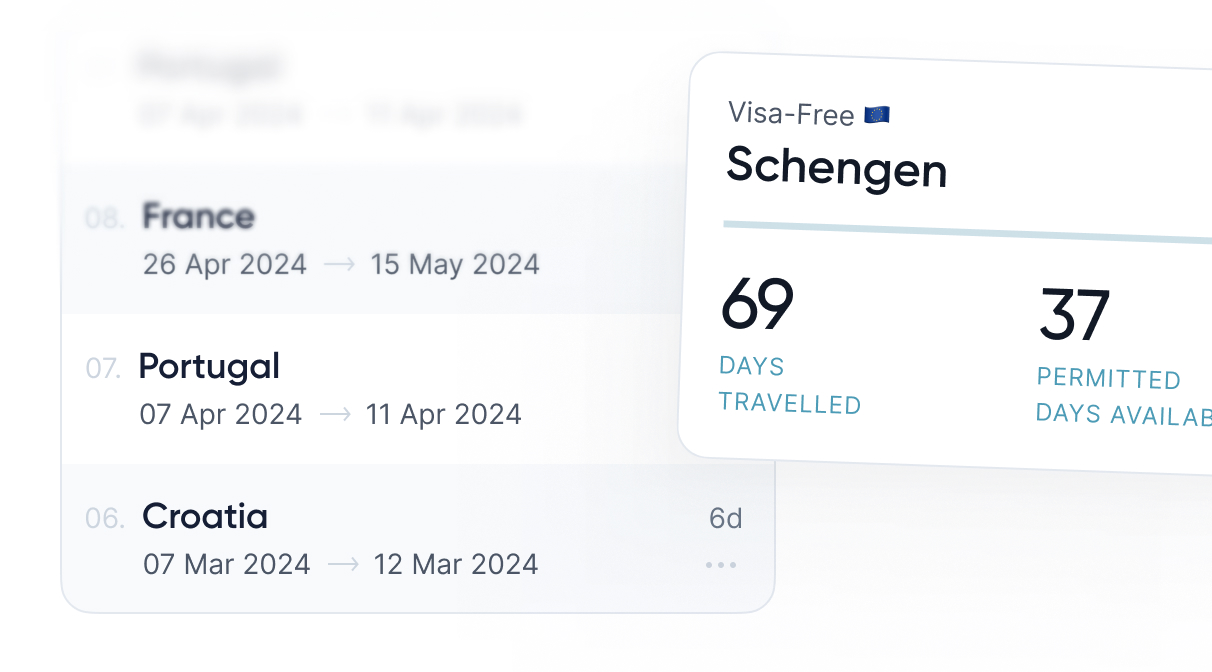Click the 69 days travelled figure

[757, 305]
